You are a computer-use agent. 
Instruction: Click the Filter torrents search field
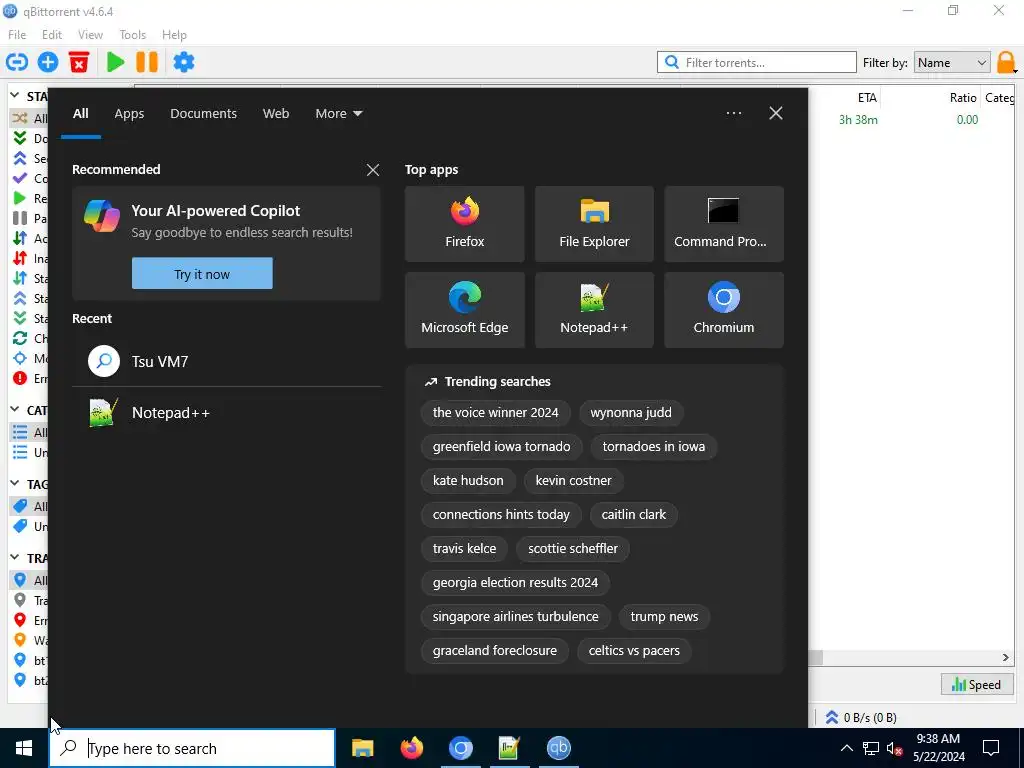pyautogui.click(x=757, y=63)
